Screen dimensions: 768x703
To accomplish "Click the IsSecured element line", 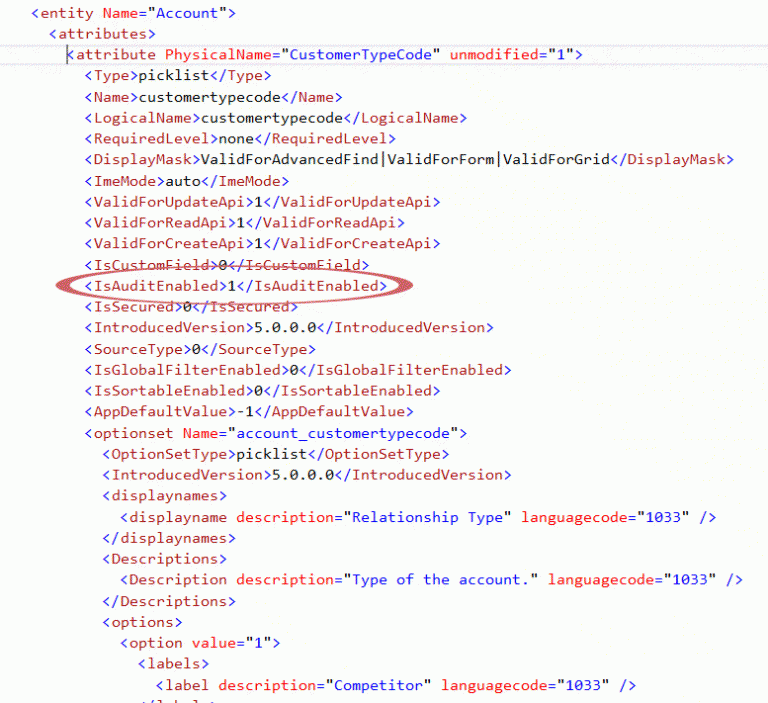I will coord(191,307).
